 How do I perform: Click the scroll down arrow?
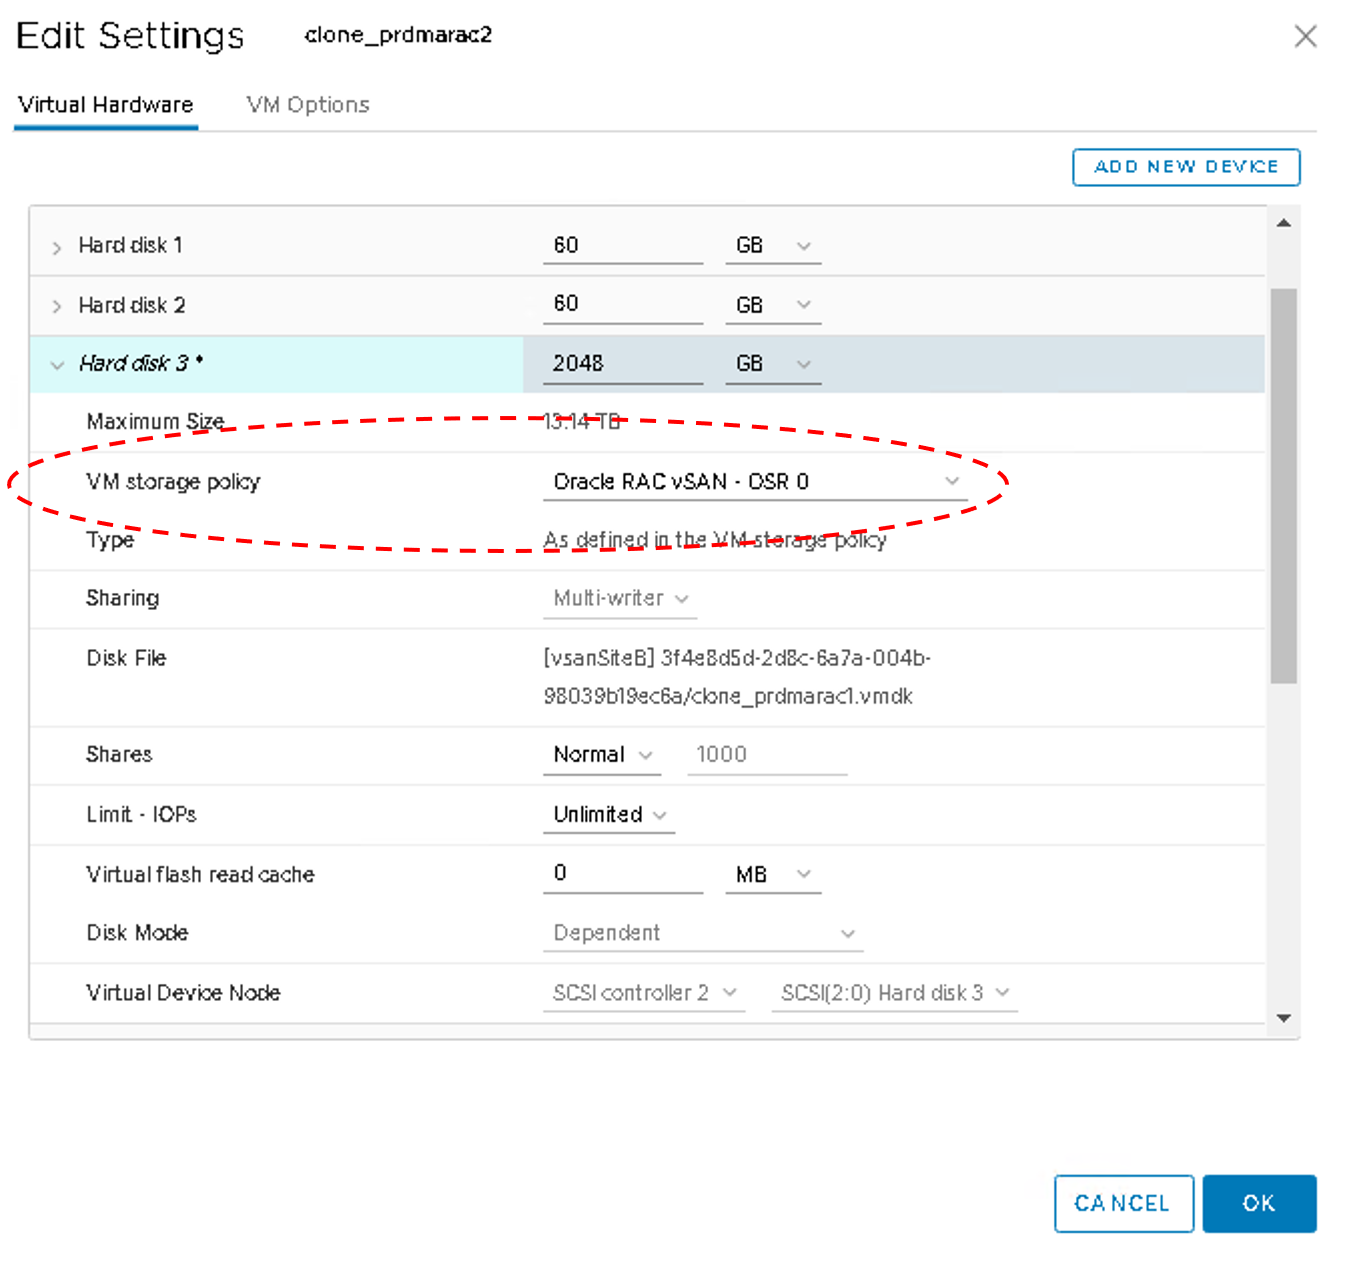tap(1284, 1018)
